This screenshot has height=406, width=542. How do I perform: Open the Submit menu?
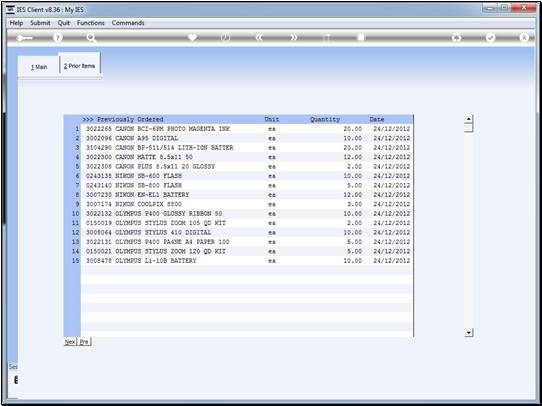click(x=40, y=23)
